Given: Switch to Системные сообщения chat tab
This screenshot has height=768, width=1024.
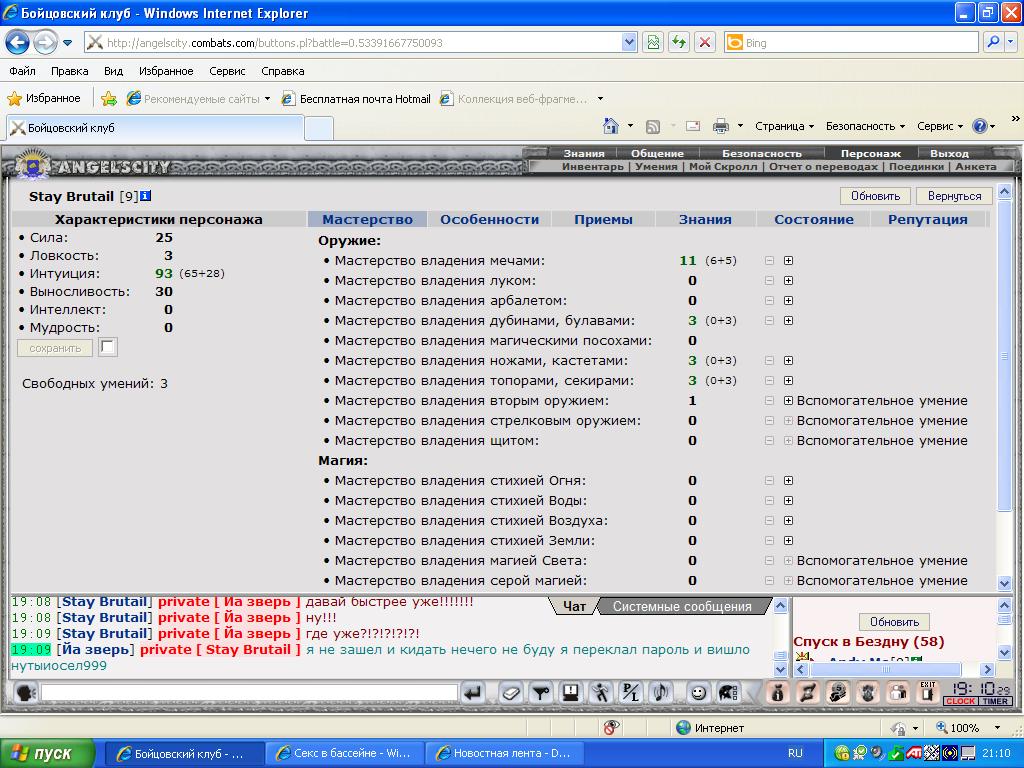Looking at the screenshot, I should (682, 607).
